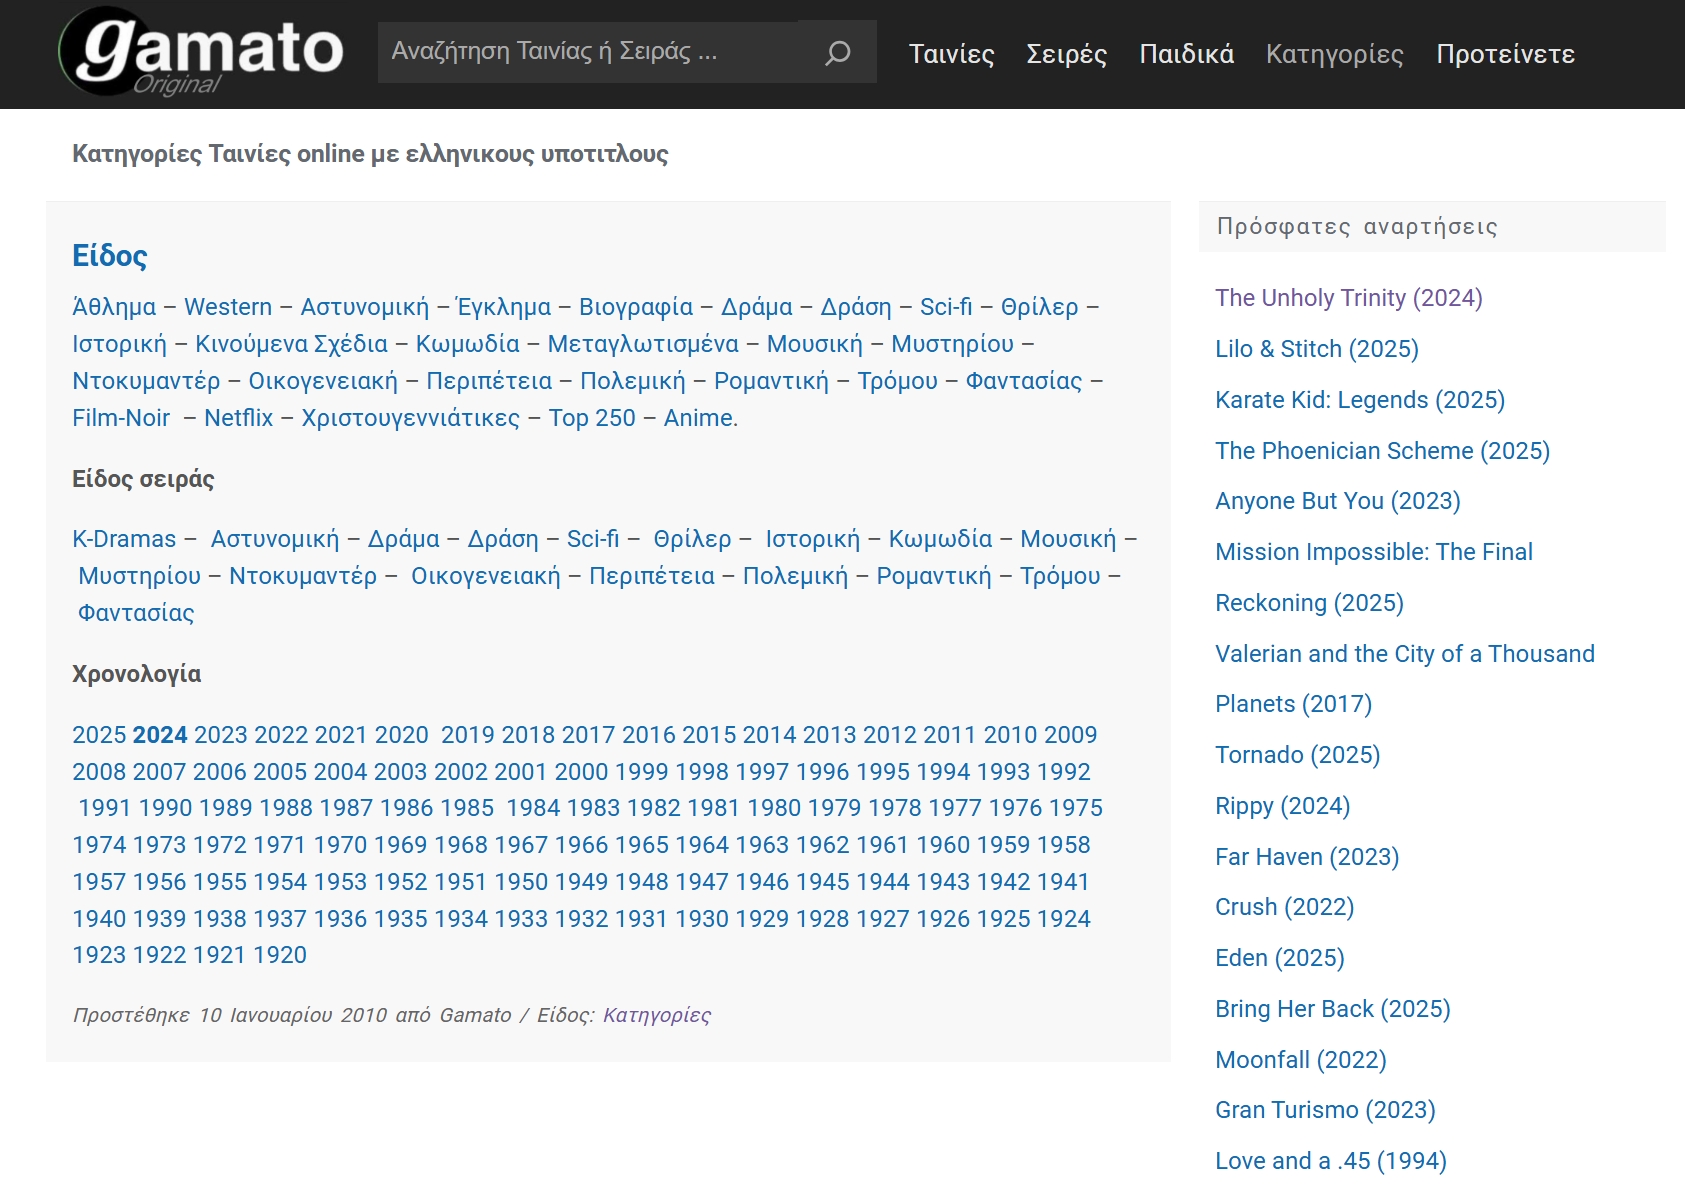Open the Σειρές menu item
Viewport: 1685px width, 1191px height.
pyautogui.click(x=1066, y=54)
